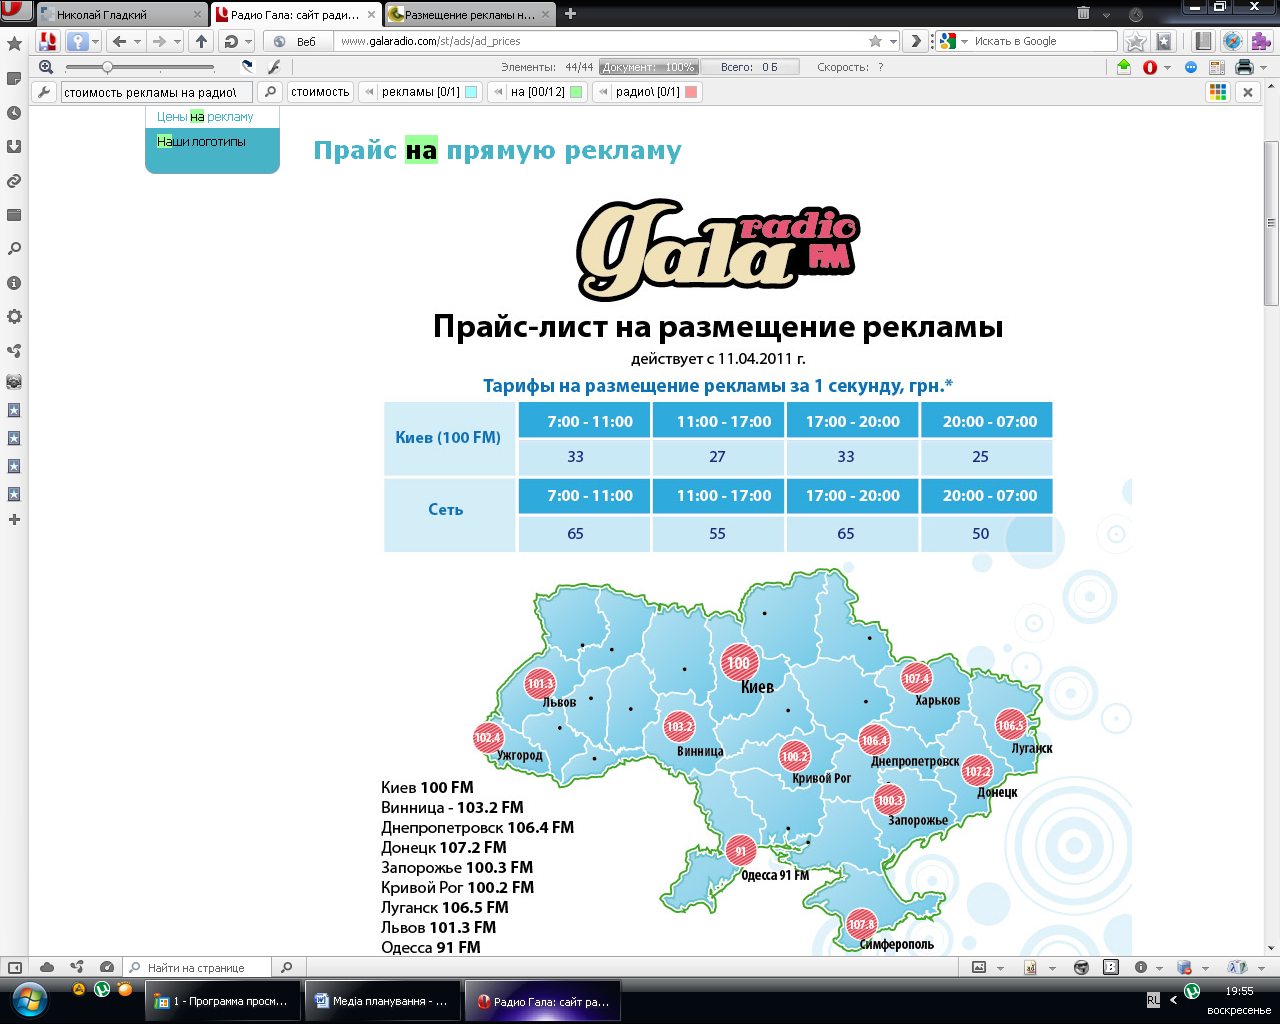Click the 'Найти на странице' find field
The image size is (1280, 1024).
(x=196, y=968)
